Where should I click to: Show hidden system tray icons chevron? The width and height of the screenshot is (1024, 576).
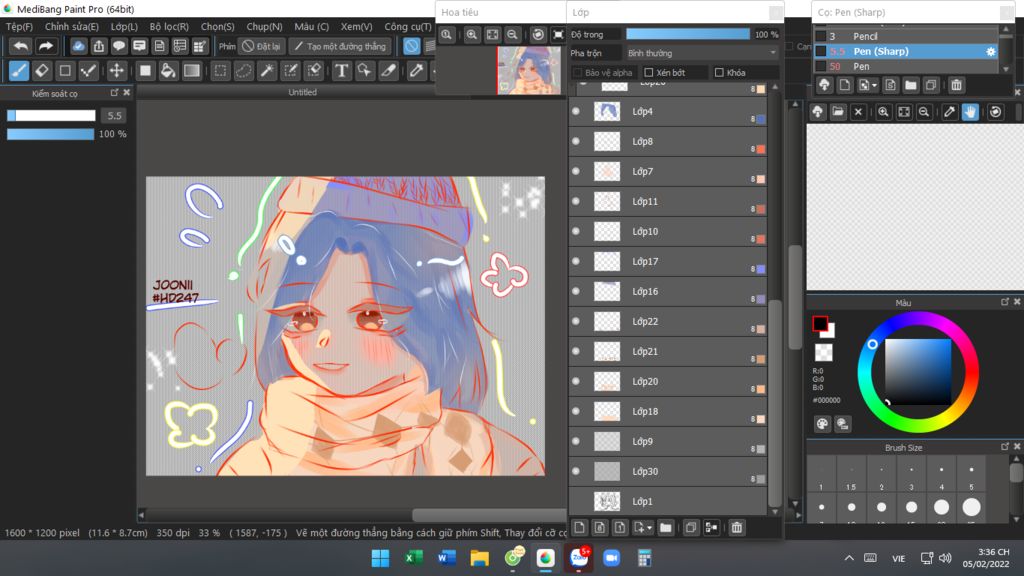pyautogui.click(x=848, y=558)
